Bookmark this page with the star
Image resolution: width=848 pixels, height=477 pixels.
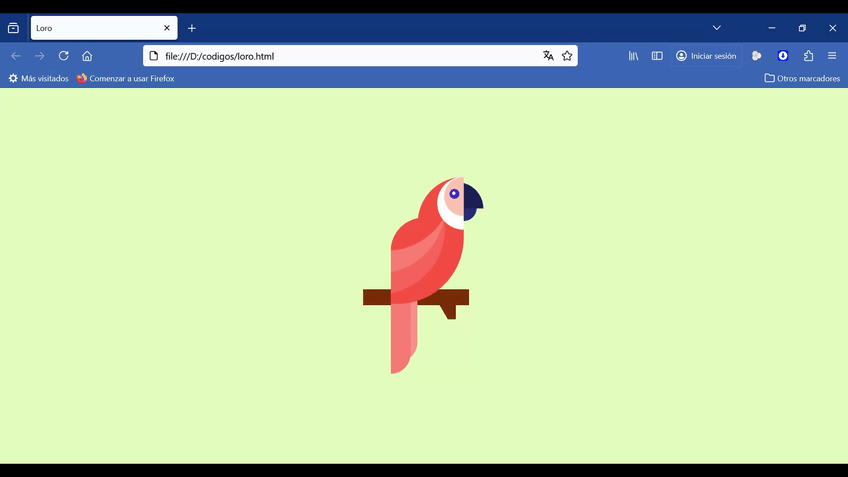(x=567, y=56)
